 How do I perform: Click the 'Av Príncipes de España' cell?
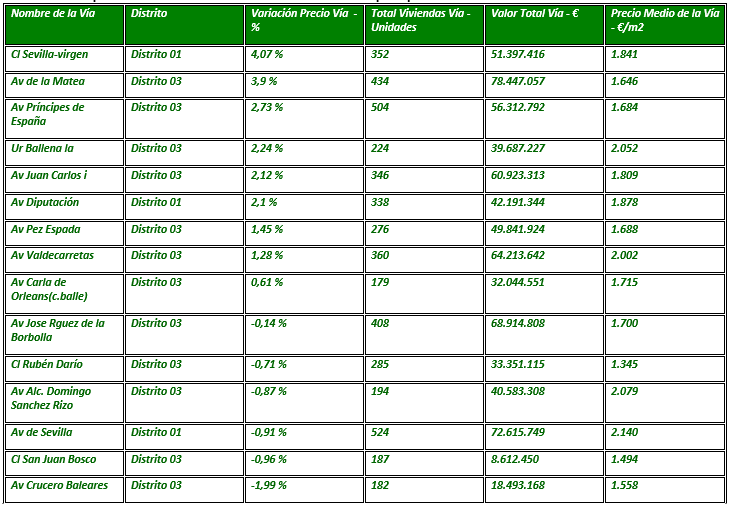47,114
